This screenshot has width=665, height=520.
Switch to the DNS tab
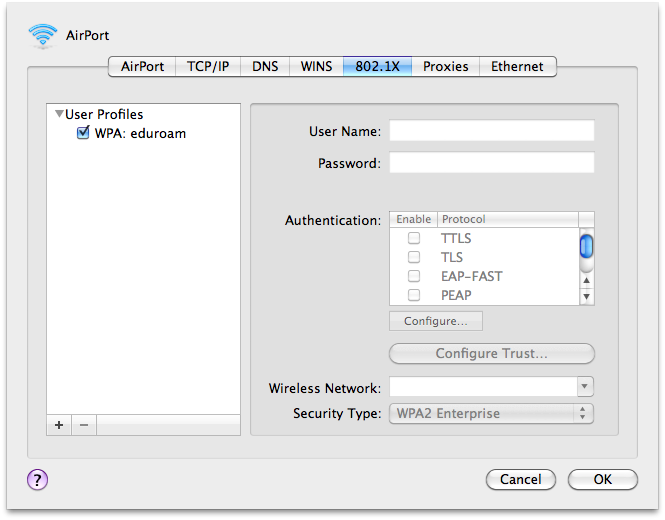[265, 67]
